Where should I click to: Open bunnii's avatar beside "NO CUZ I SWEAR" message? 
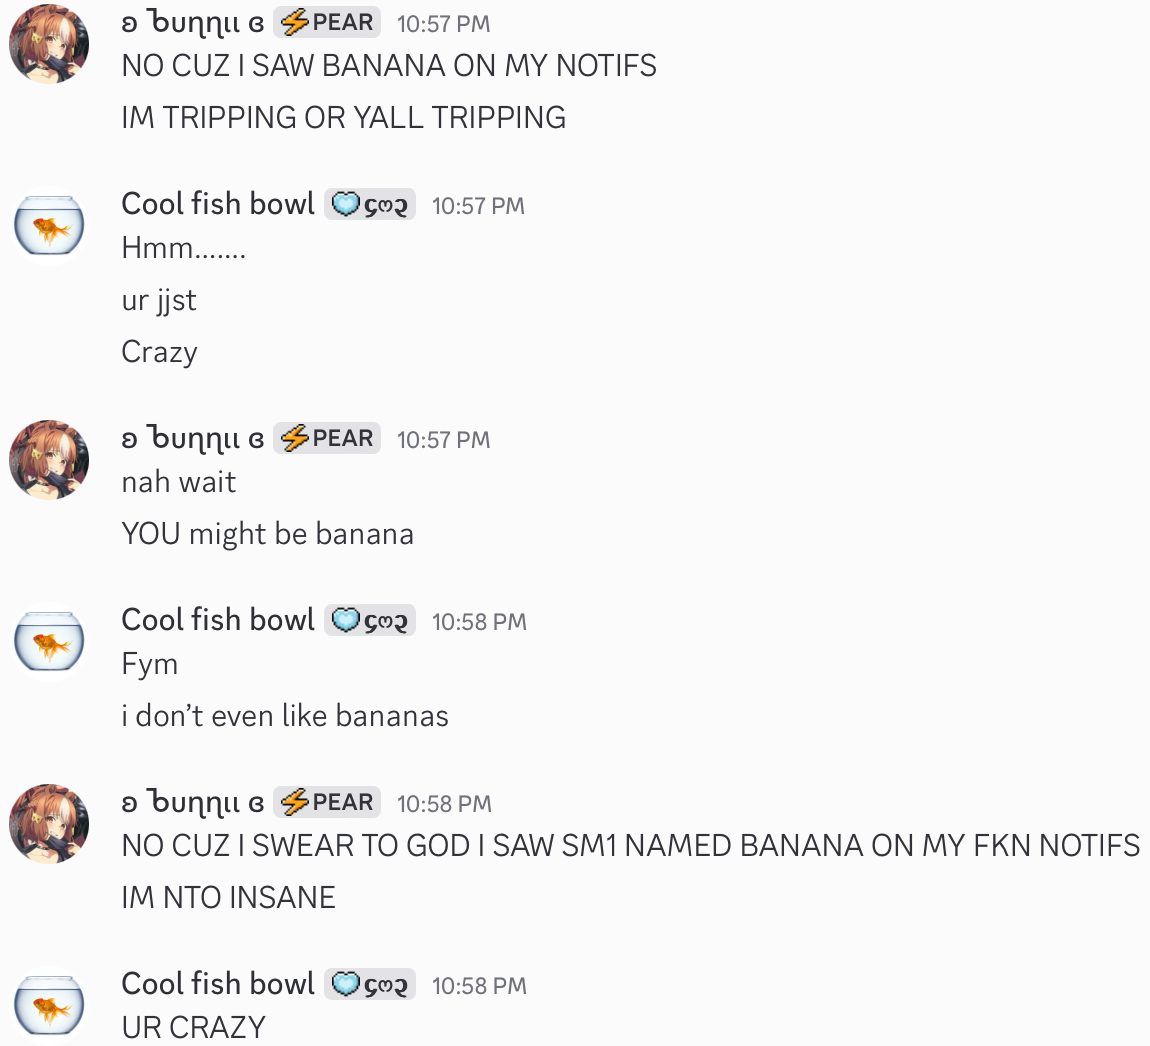[x=49, y=824]
